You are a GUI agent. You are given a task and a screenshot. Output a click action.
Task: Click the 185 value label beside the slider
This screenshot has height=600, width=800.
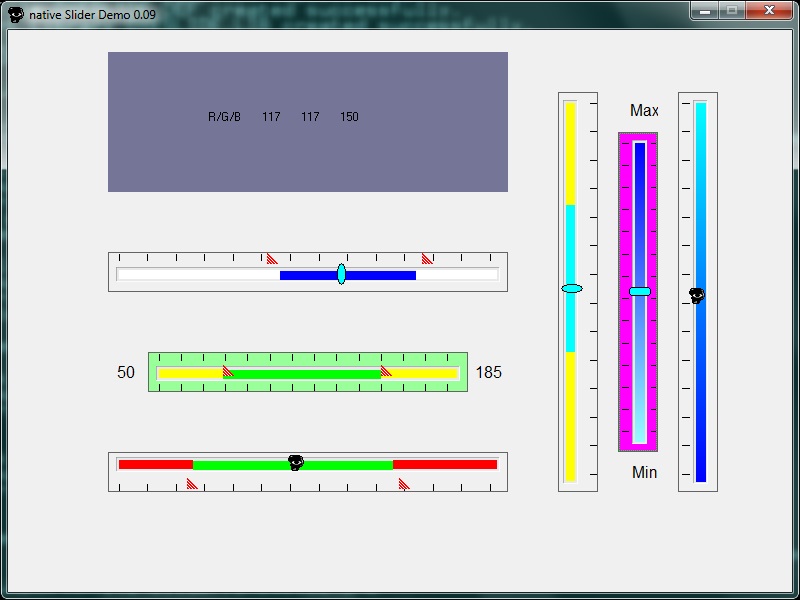(489, 373)
